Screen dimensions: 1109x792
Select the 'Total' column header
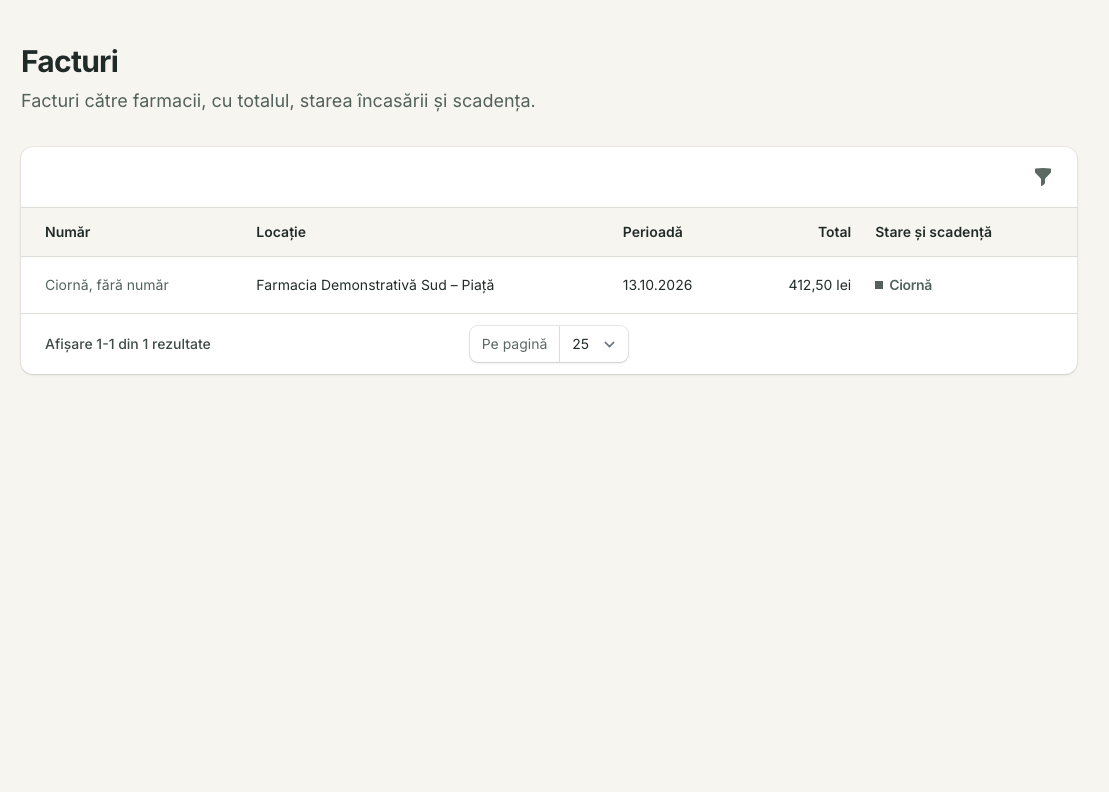(835, 232)
